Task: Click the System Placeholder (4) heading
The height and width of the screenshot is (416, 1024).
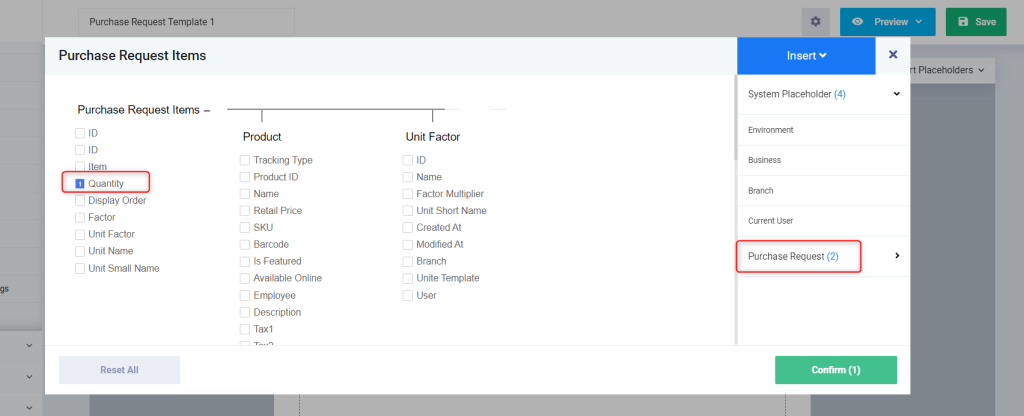Action: pos(797,94)
